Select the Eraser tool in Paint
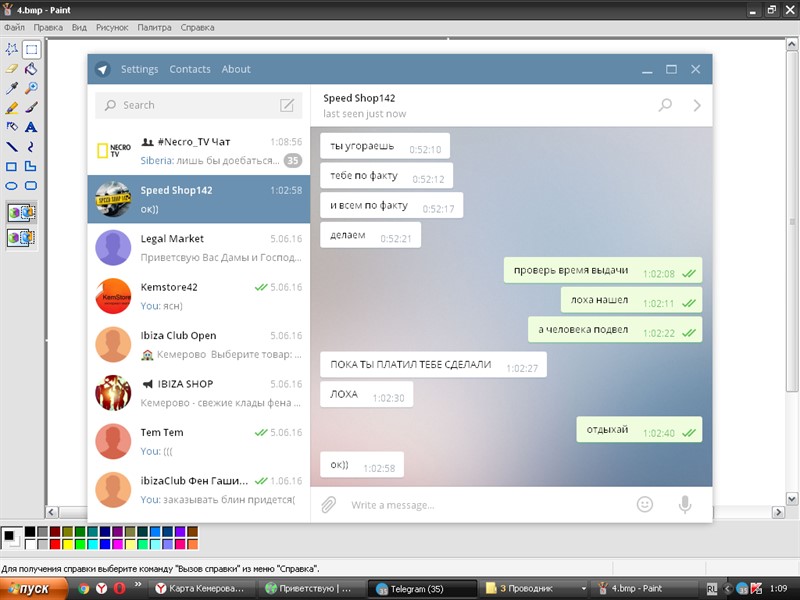Viewport: 800px width, 600px height. coord(12,69)
